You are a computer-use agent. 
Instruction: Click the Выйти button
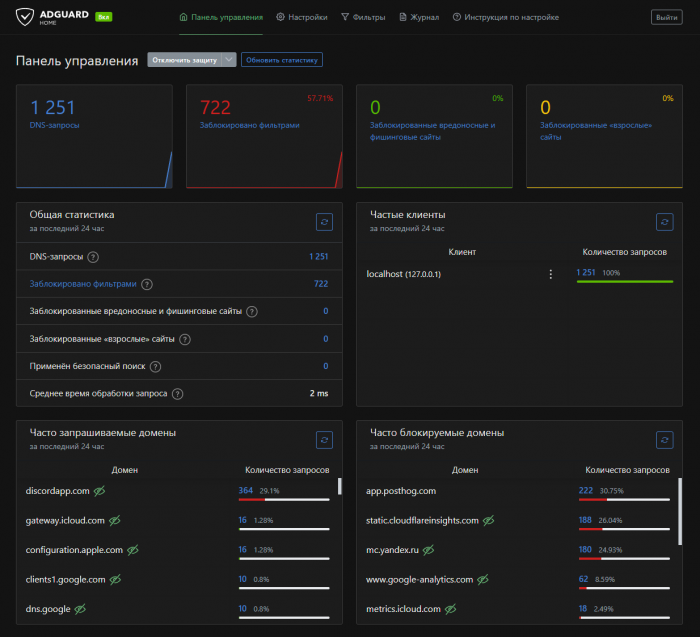[665, 17]
